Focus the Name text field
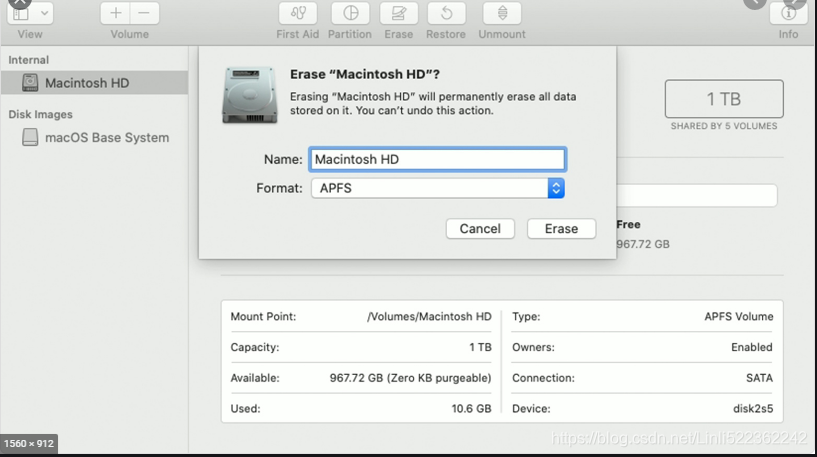The image size is (817, 457). [x=438, y=159]
